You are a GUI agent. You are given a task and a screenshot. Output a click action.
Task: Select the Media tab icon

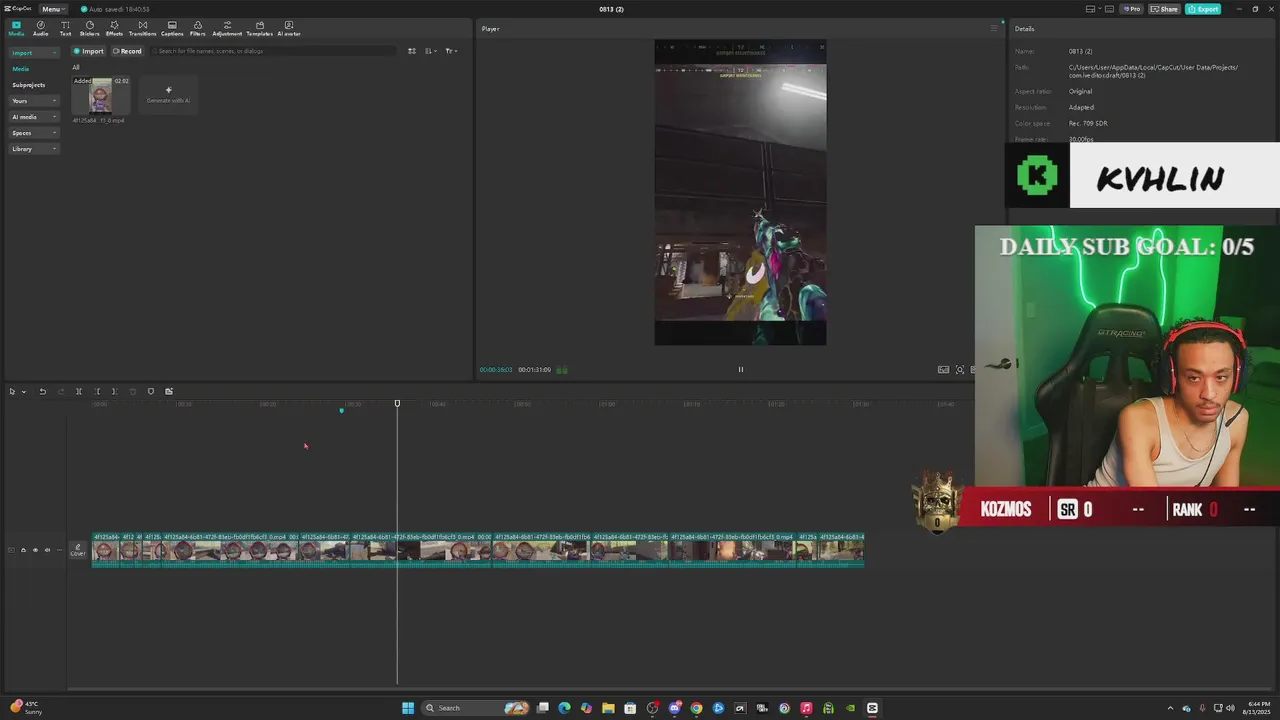coord(16,28)
